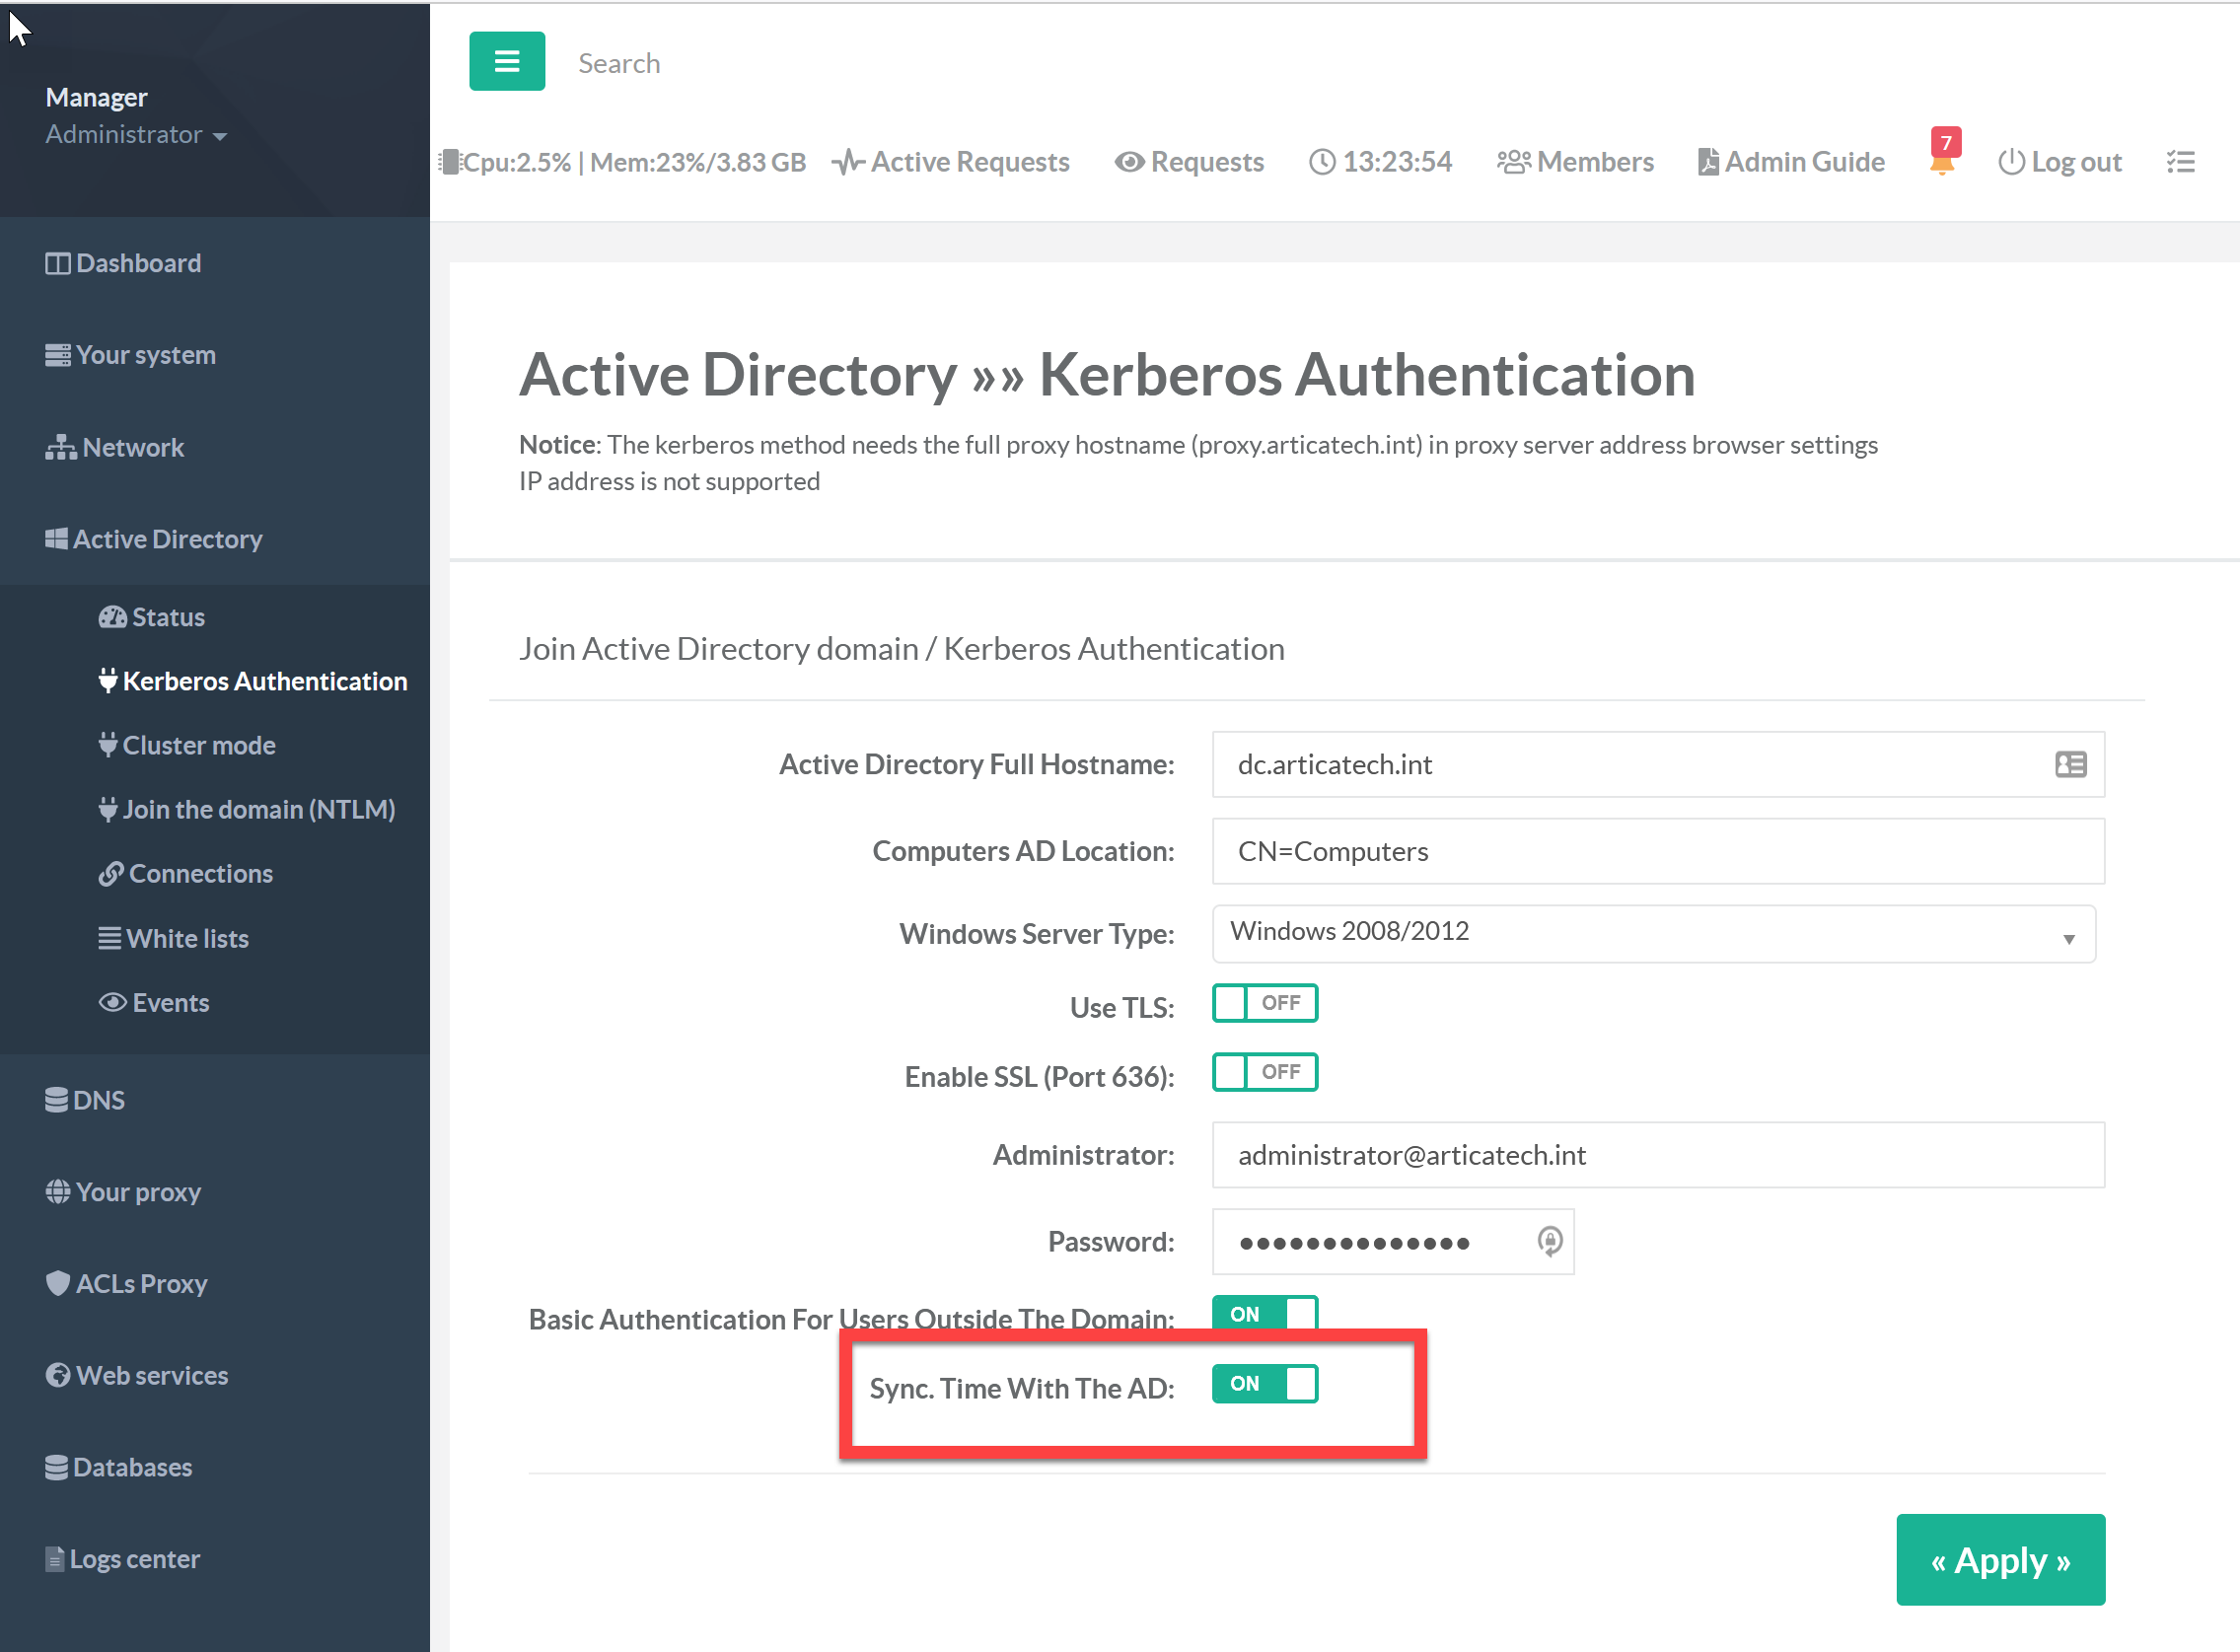Screen dimensions: 2240x1652
Task: Go to Join the domain (NTLM)
Action: point(258,809)
